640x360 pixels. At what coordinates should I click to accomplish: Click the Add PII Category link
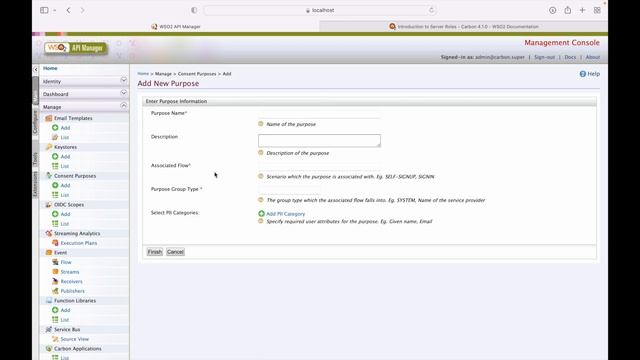[286, 214]
